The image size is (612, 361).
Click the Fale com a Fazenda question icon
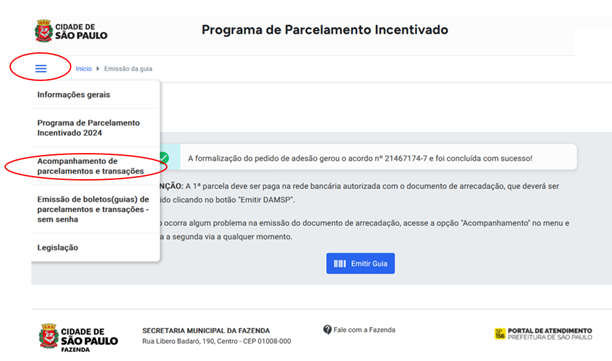(327, 330)
